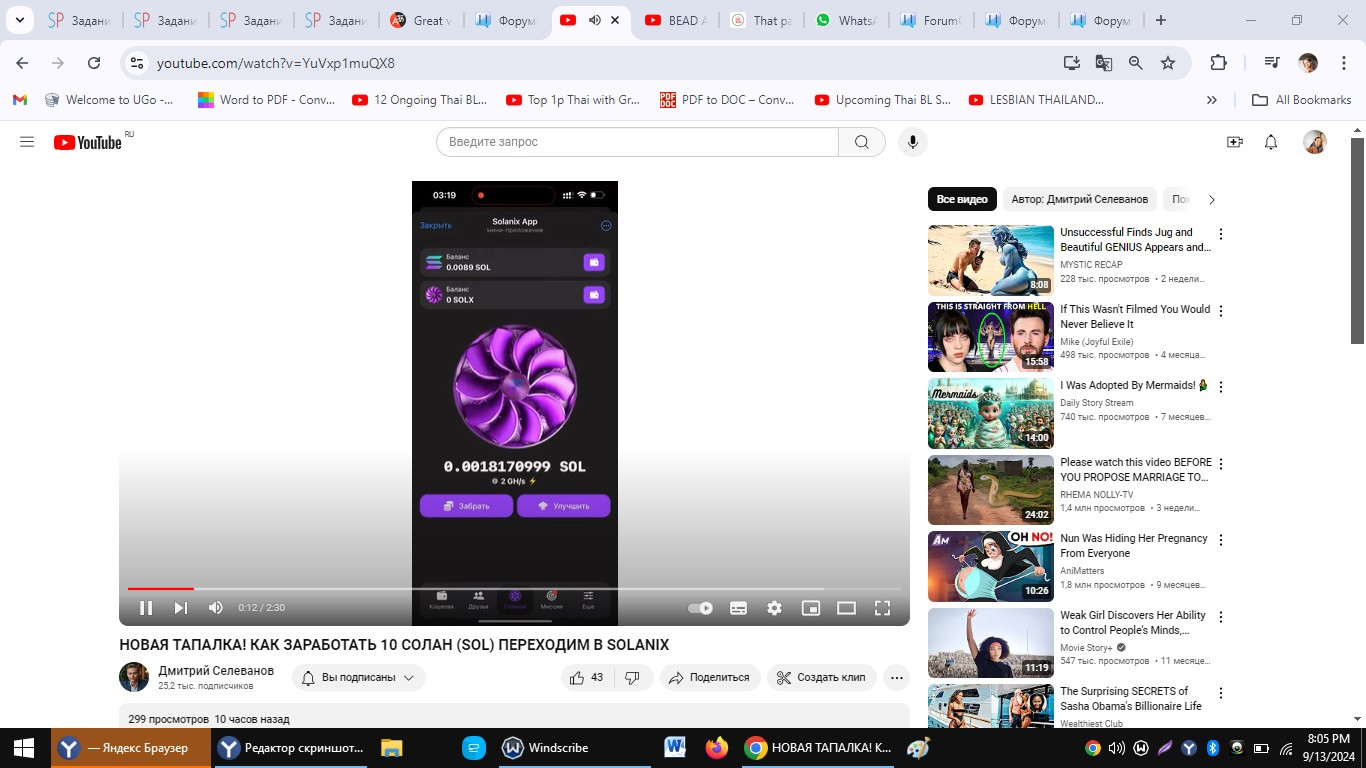The width and height of the screenshot is (1366, 768).
Task: Toggle the autoplay switch
Action: pyautogui.click(x=700, y=607)
